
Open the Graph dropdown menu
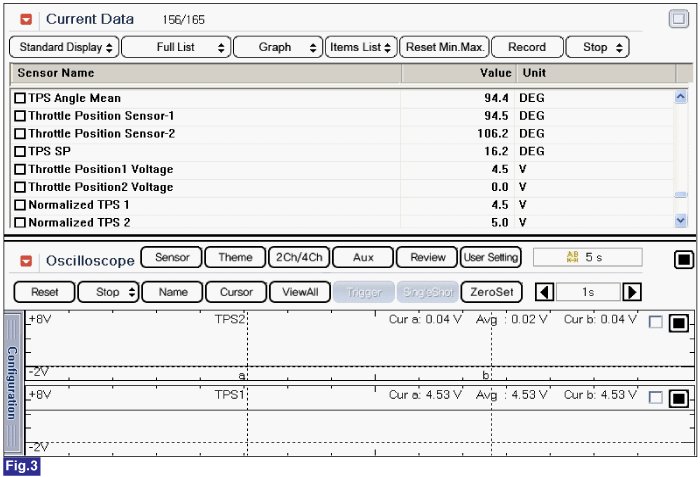[x=279, y=47]
